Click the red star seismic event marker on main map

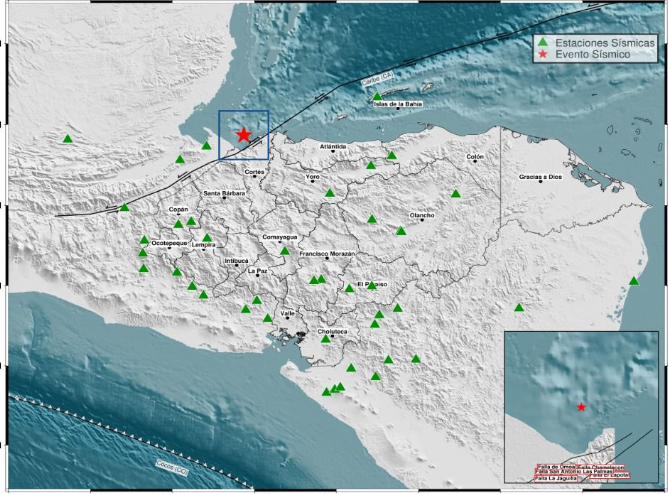(x=243, y=134)
